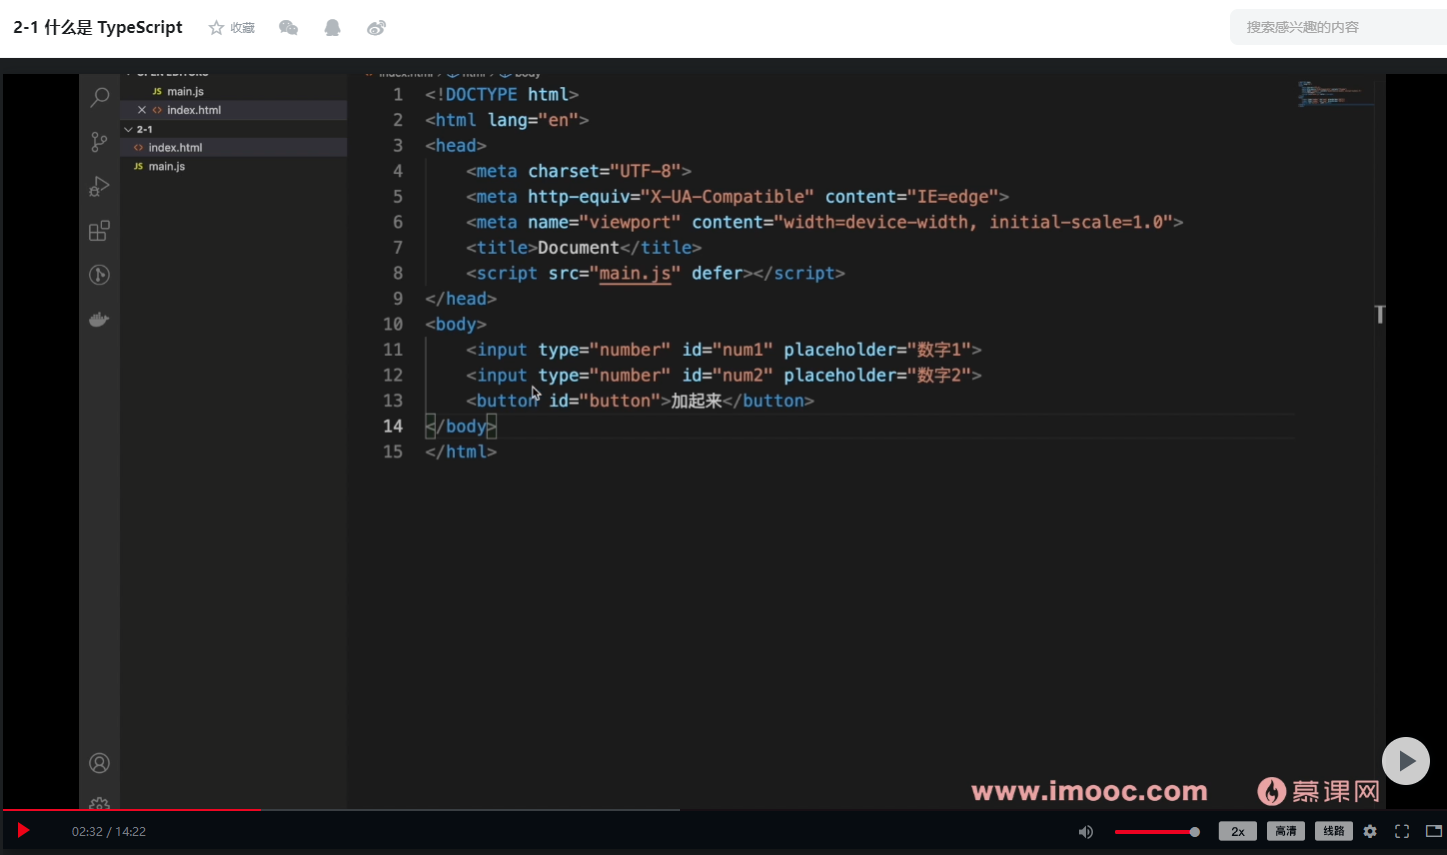The width and height of the screenshot is (1447, 855).
Task: Adjust the red volume slider
Action: click(x=1157, y=832)
